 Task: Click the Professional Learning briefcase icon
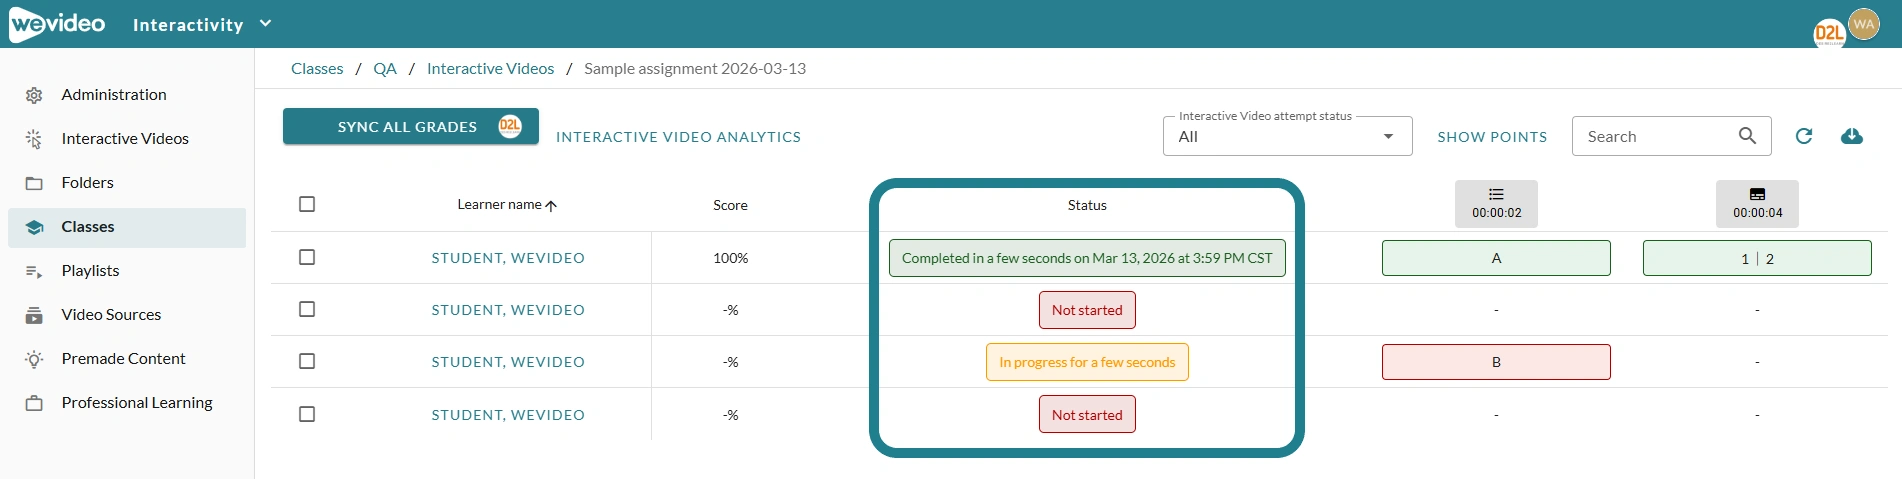point(34,403)
